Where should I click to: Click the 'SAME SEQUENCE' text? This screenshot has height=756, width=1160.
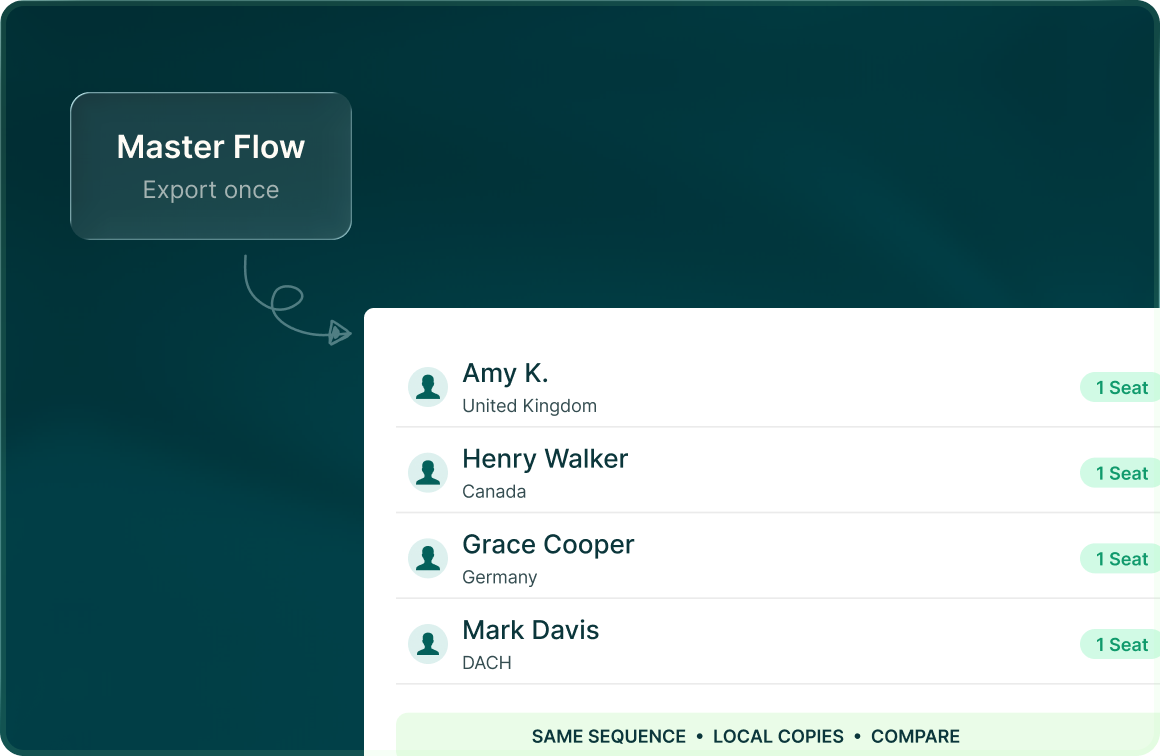[609, 737]
